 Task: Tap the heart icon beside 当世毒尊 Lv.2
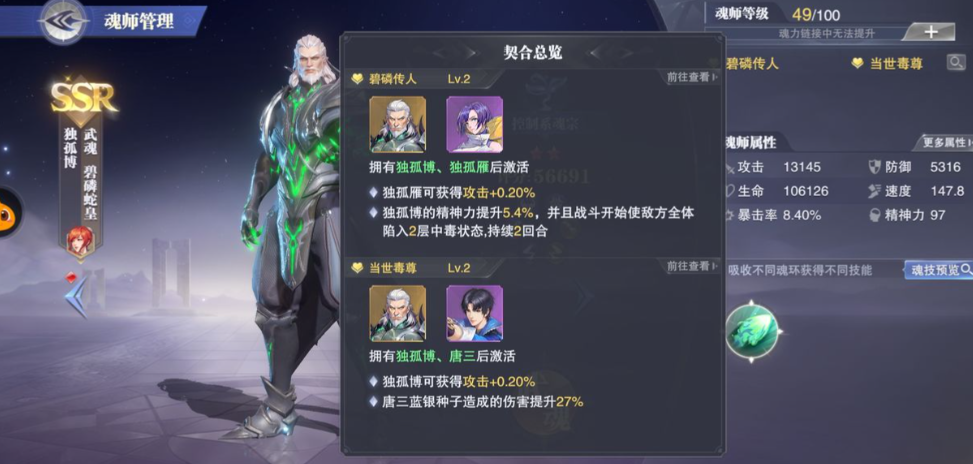[x=357, y=268]
